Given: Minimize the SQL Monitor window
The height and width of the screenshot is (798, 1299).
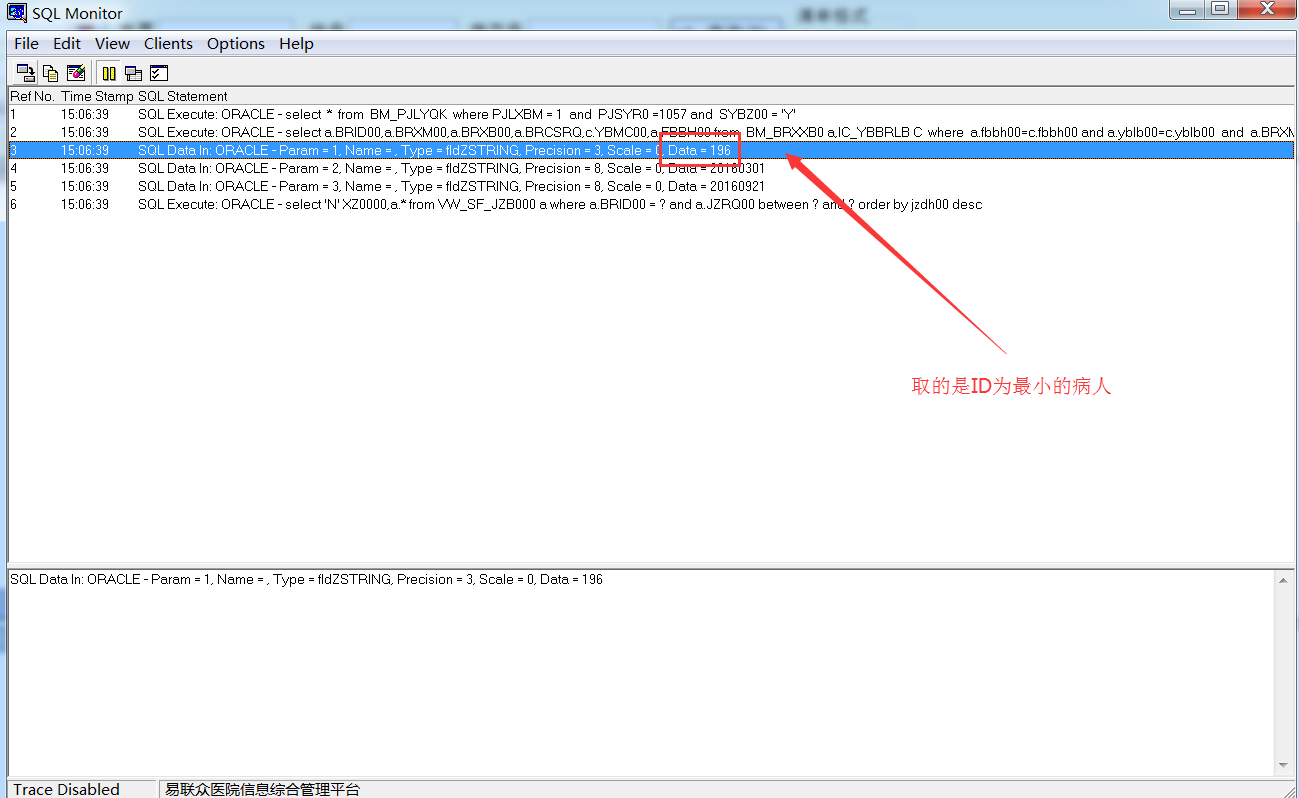Looking at the screenshot, I should pos(1187,9).
